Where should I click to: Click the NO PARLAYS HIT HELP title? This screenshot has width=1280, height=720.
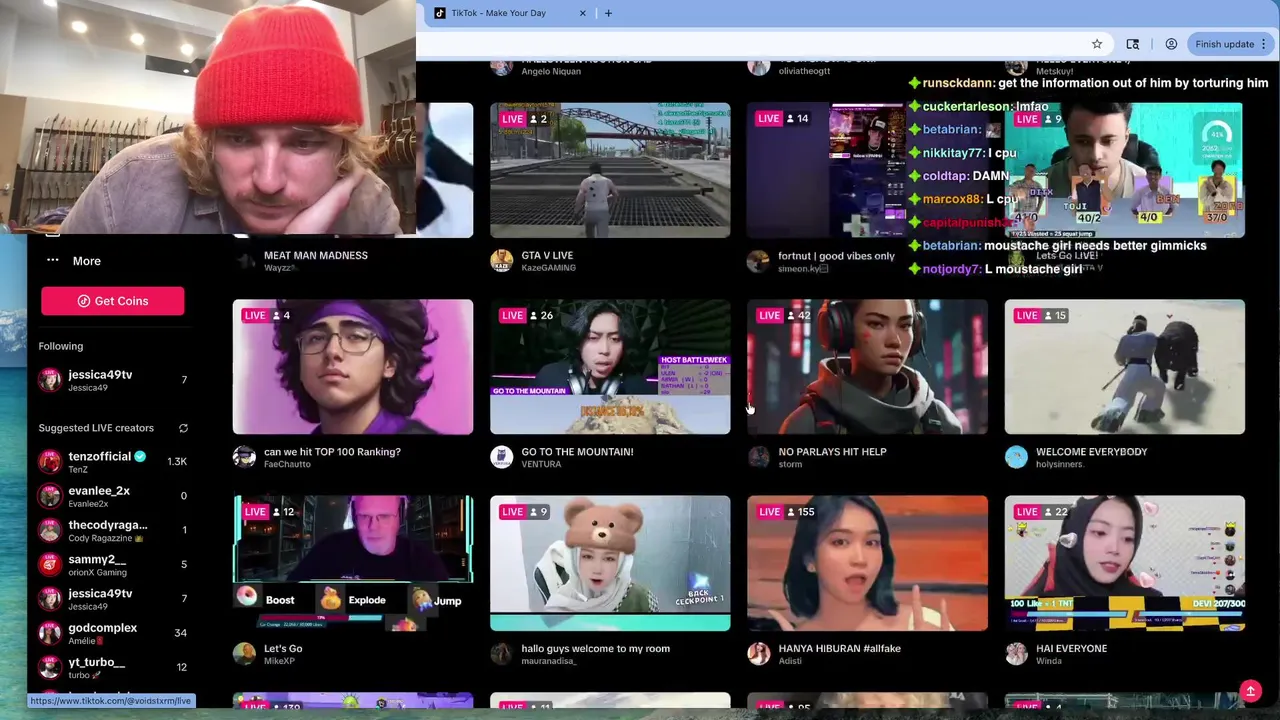pyautogui.click(x=832, y=452)
